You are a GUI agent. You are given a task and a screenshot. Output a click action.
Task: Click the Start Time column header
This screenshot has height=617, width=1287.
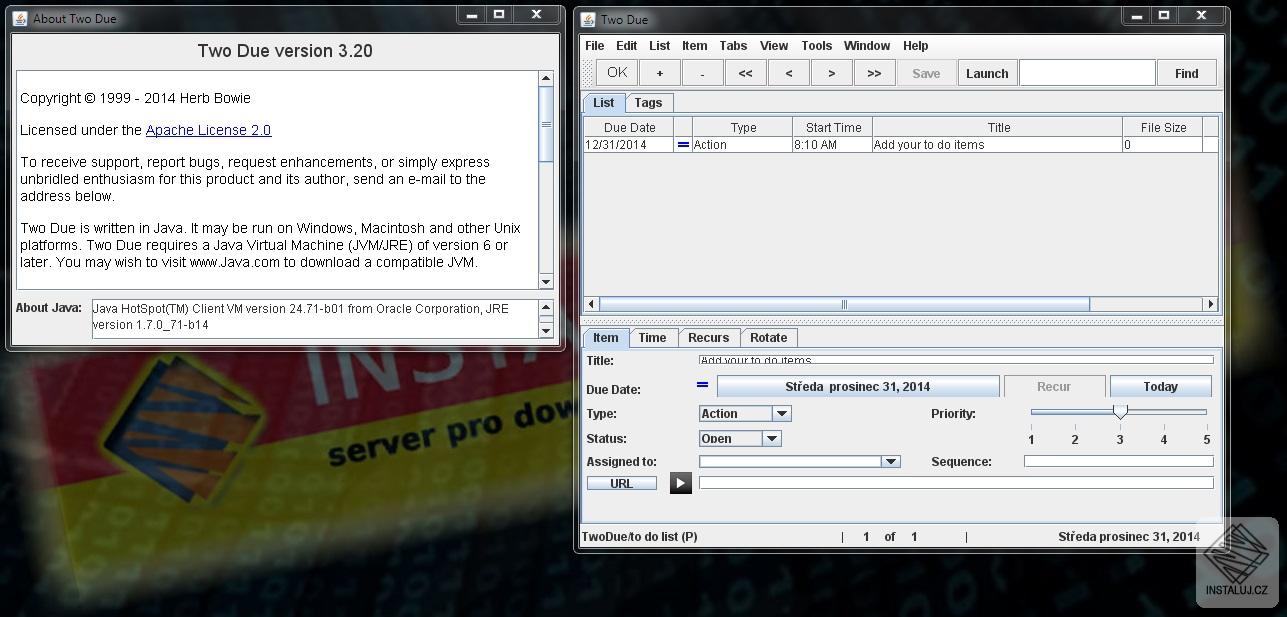[x=833, y=128]
